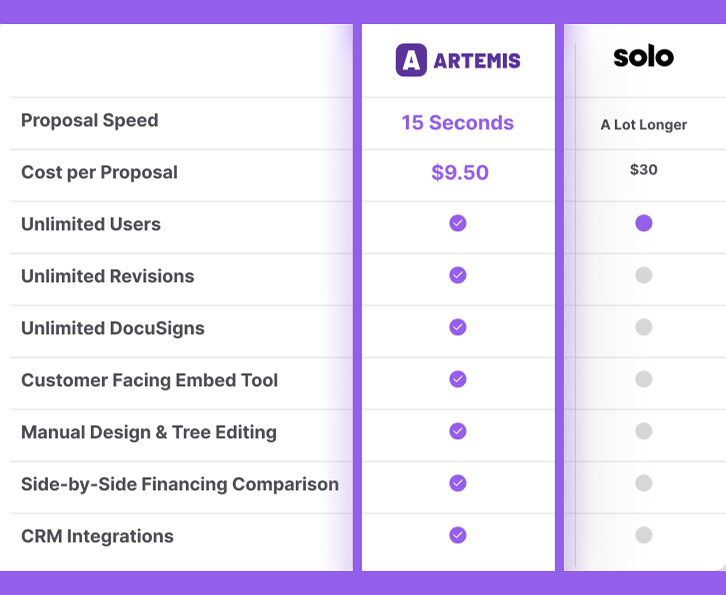The height and width of the screenshot is (595, 726).
Task: Click the Cost per Proposal row label
Action: click(x=99, y=172)
